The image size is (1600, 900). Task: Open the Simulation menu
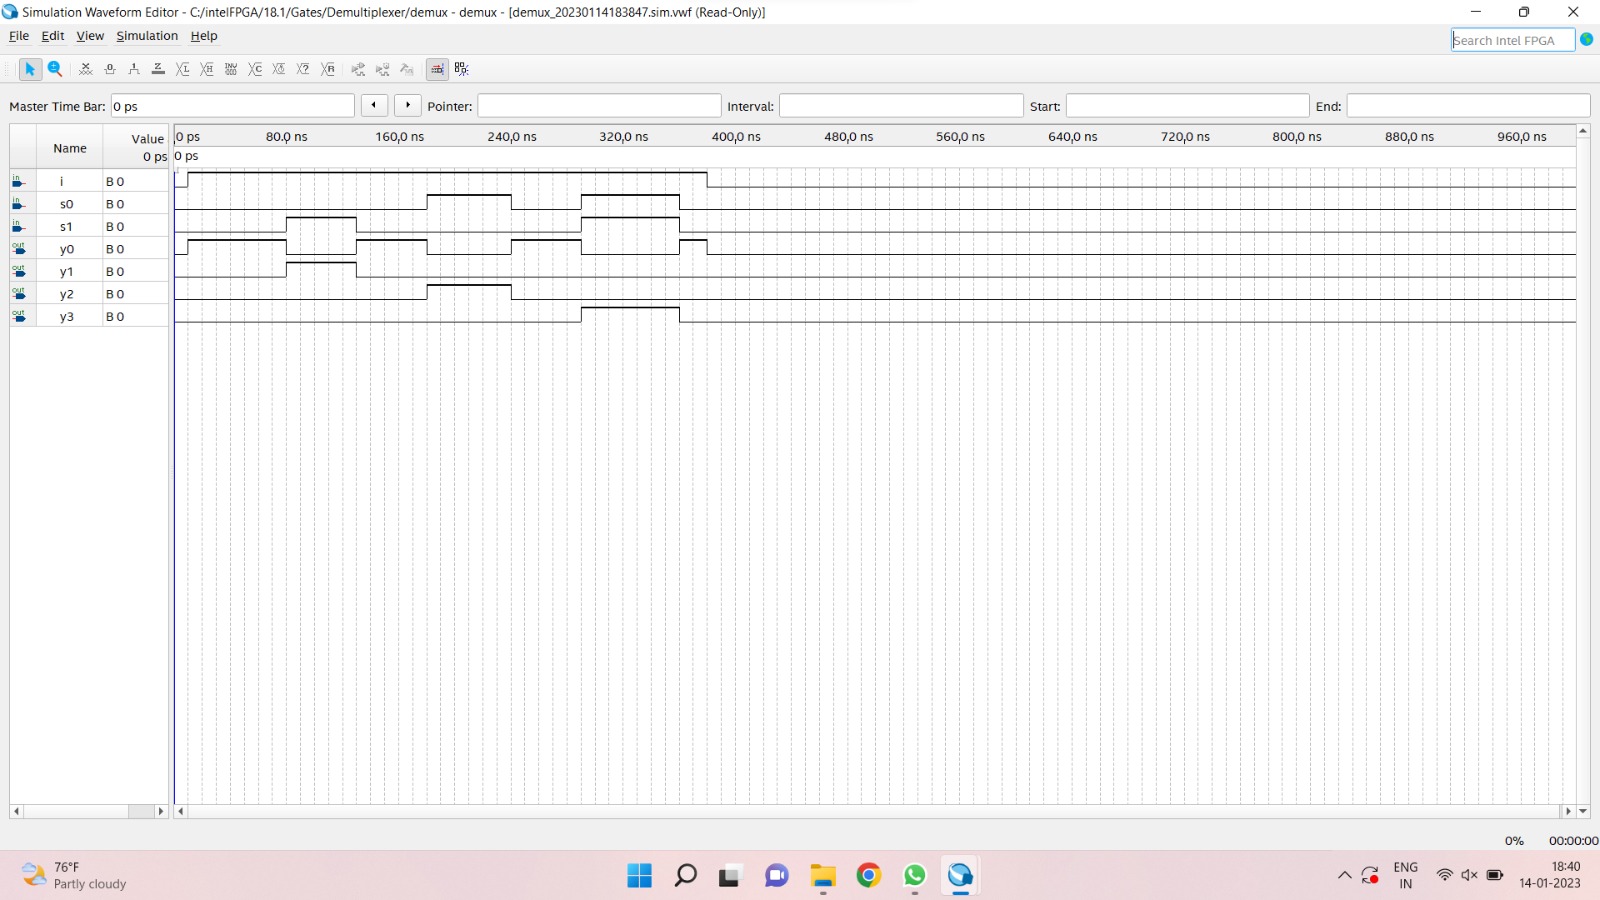(x=146, y=36)
